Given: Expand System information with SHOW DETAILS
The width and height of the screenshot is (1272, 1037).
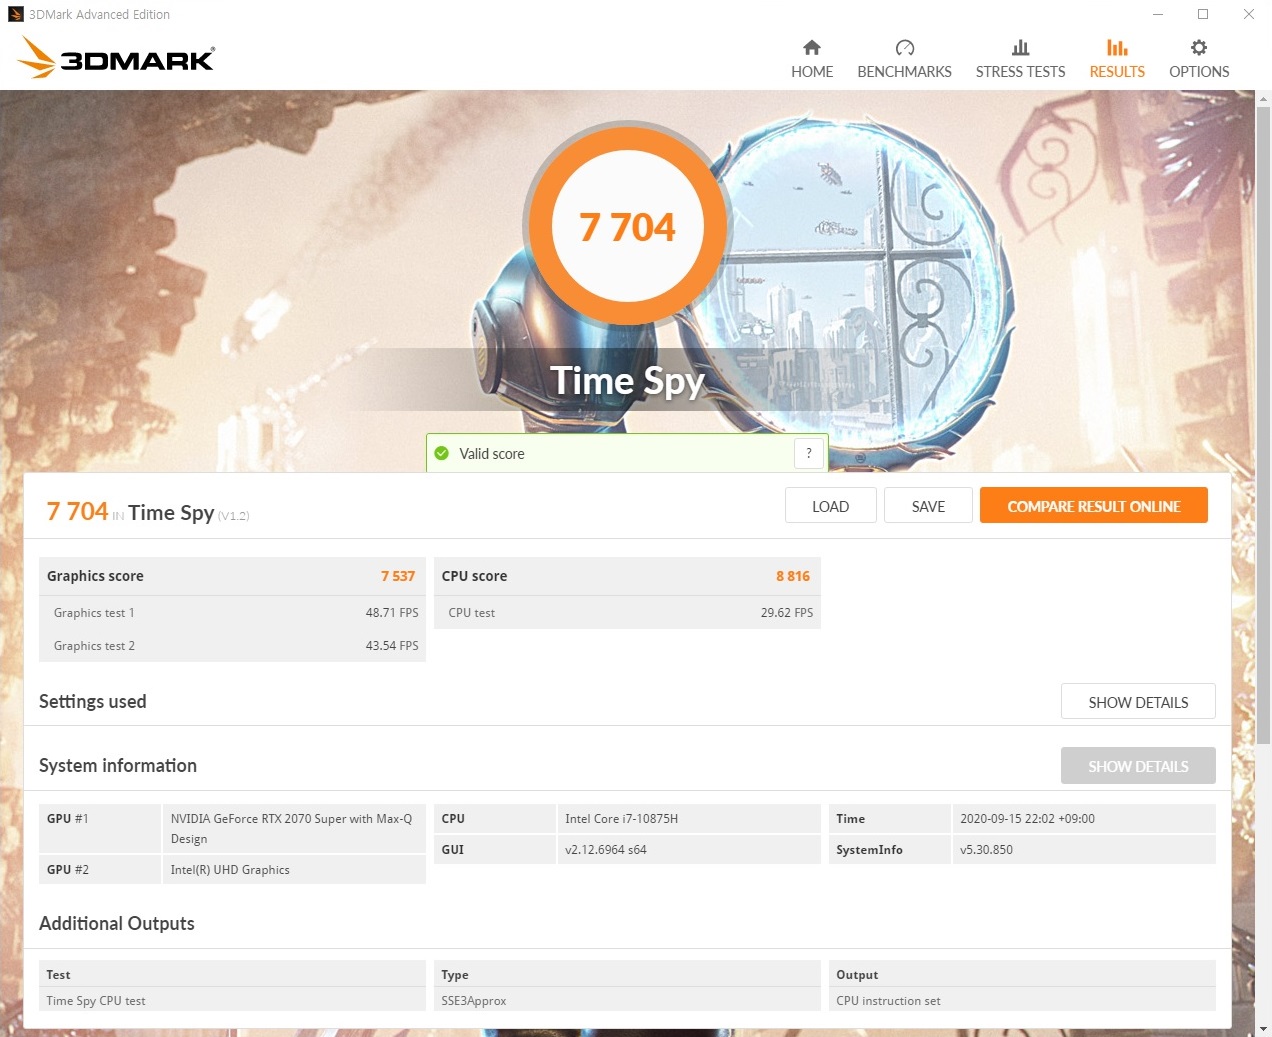Looking at the screenshot, I should pos(1138,766).
